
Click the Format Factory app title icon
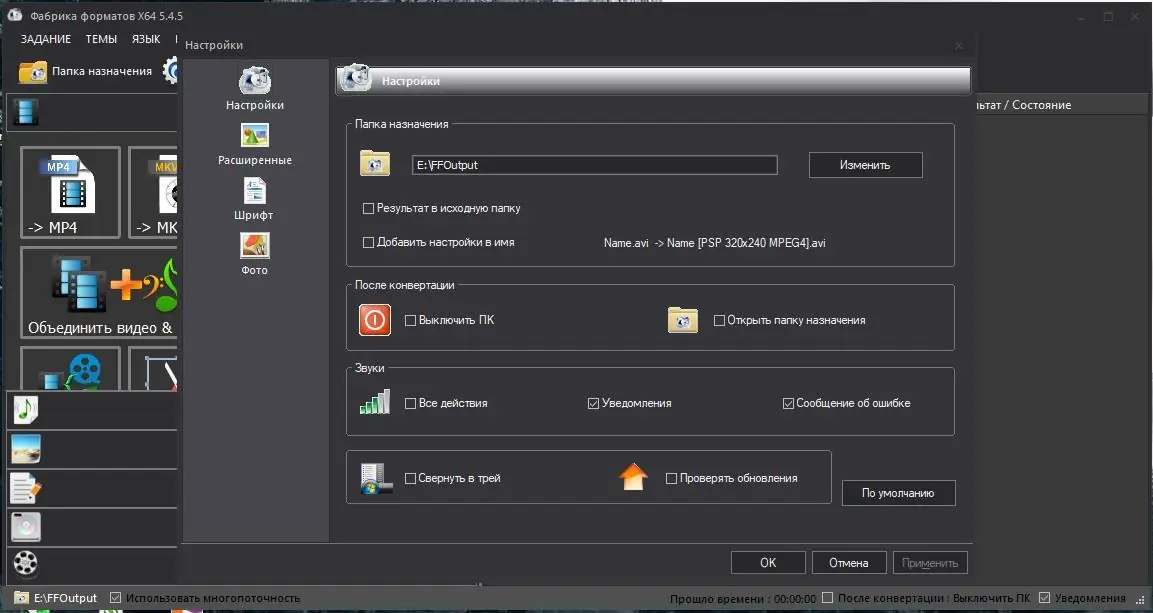coord(15,15)
